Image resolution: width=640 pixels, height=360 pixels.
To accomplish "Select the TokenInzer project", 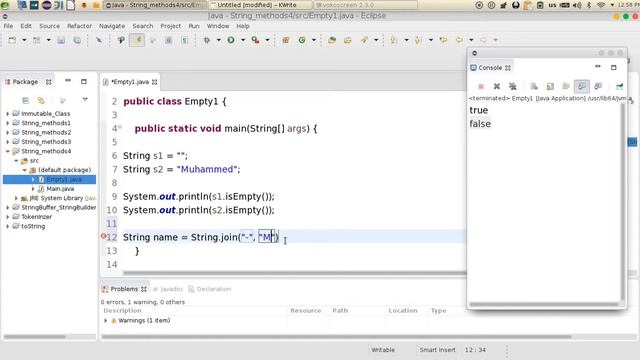I will (x=36, y=217).
